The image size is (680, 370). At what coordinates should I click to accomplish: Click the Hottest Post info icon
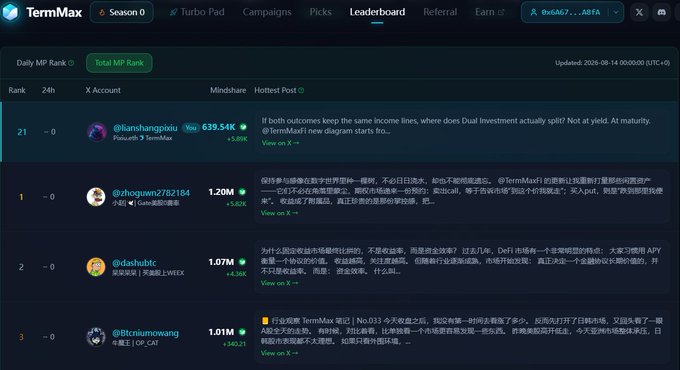301,90
